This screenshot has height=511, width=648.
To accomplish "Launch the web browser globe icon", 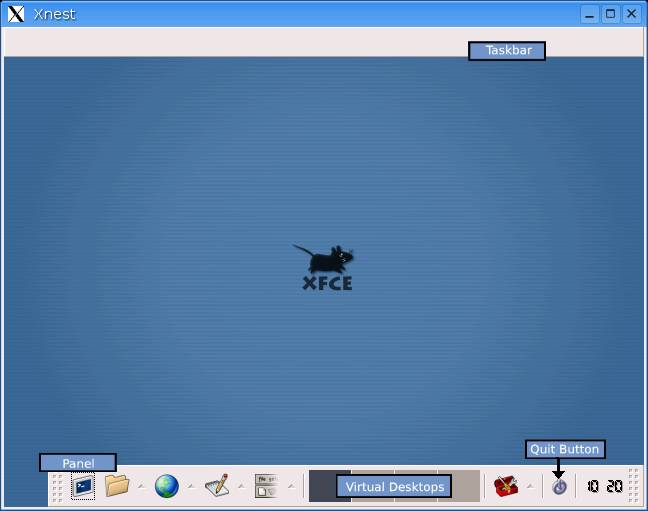I will point(167,486).
